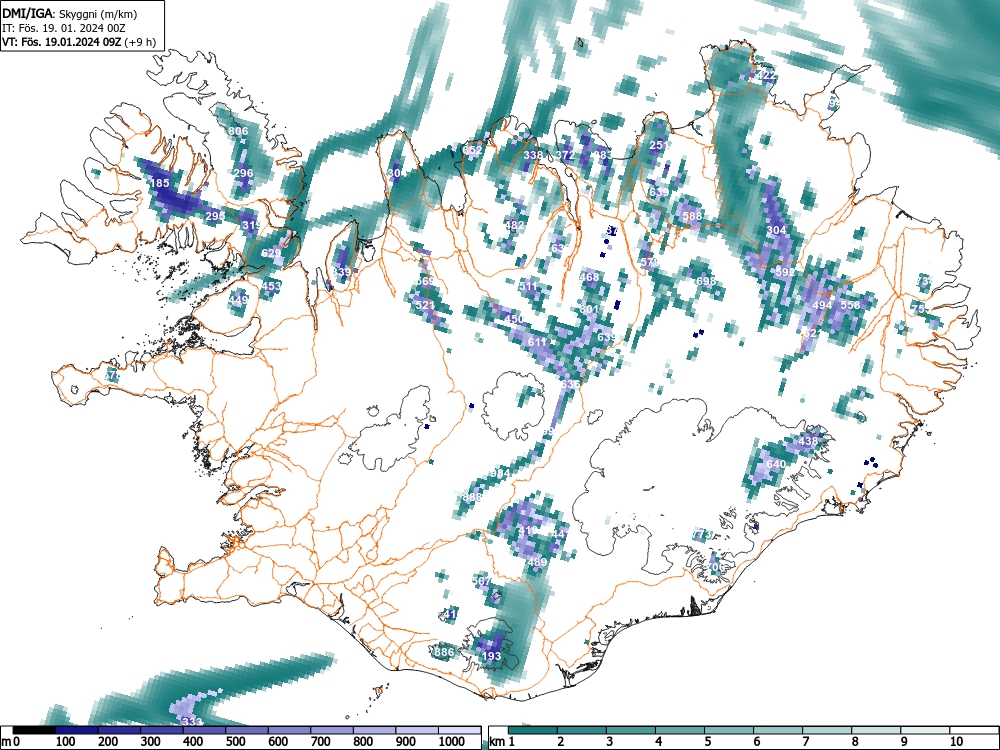Click the map label 698

(706, 281)
